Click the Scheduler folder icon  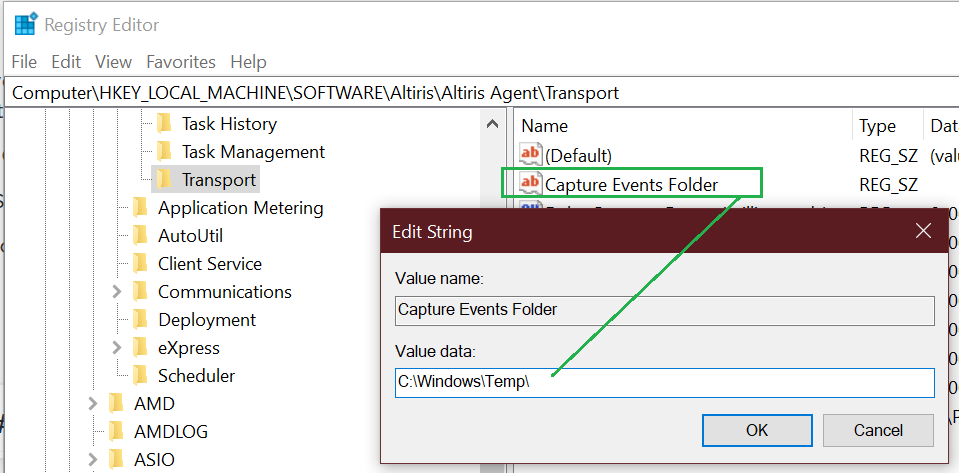[x=141, y=376]
